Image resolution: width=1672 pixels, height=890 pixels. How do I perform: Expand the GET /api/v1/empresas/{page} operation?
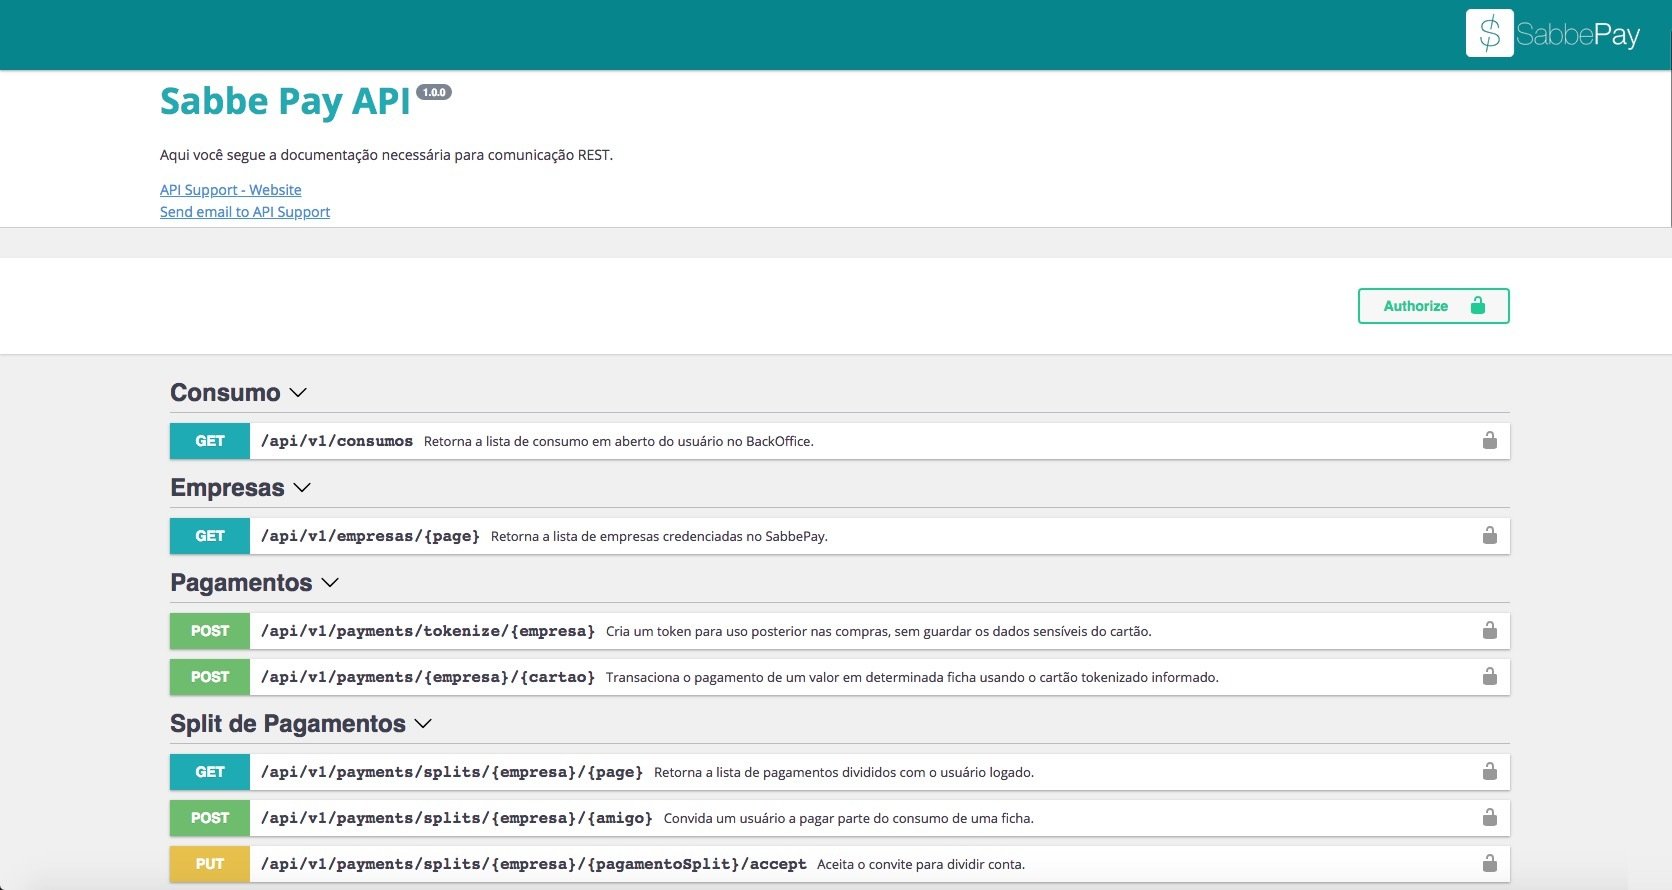(840, 536)
